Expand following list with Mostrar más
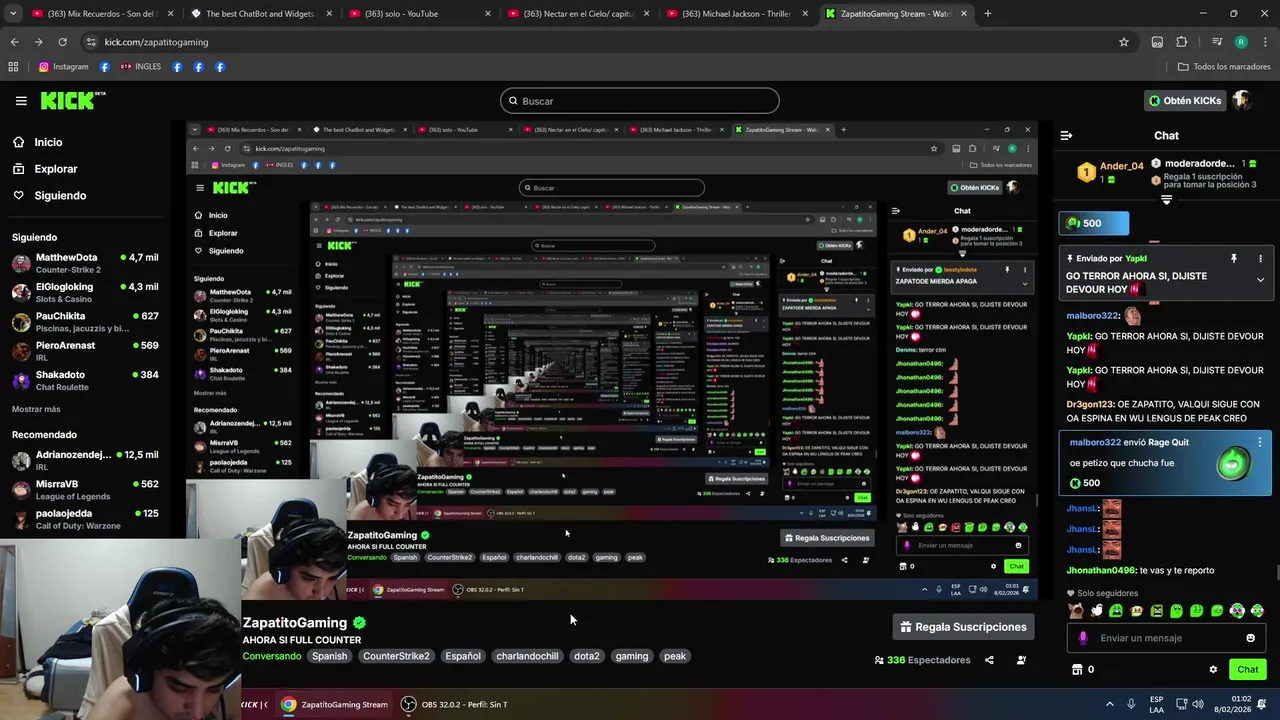1280x720 pixels. click(x=36, y=409)
